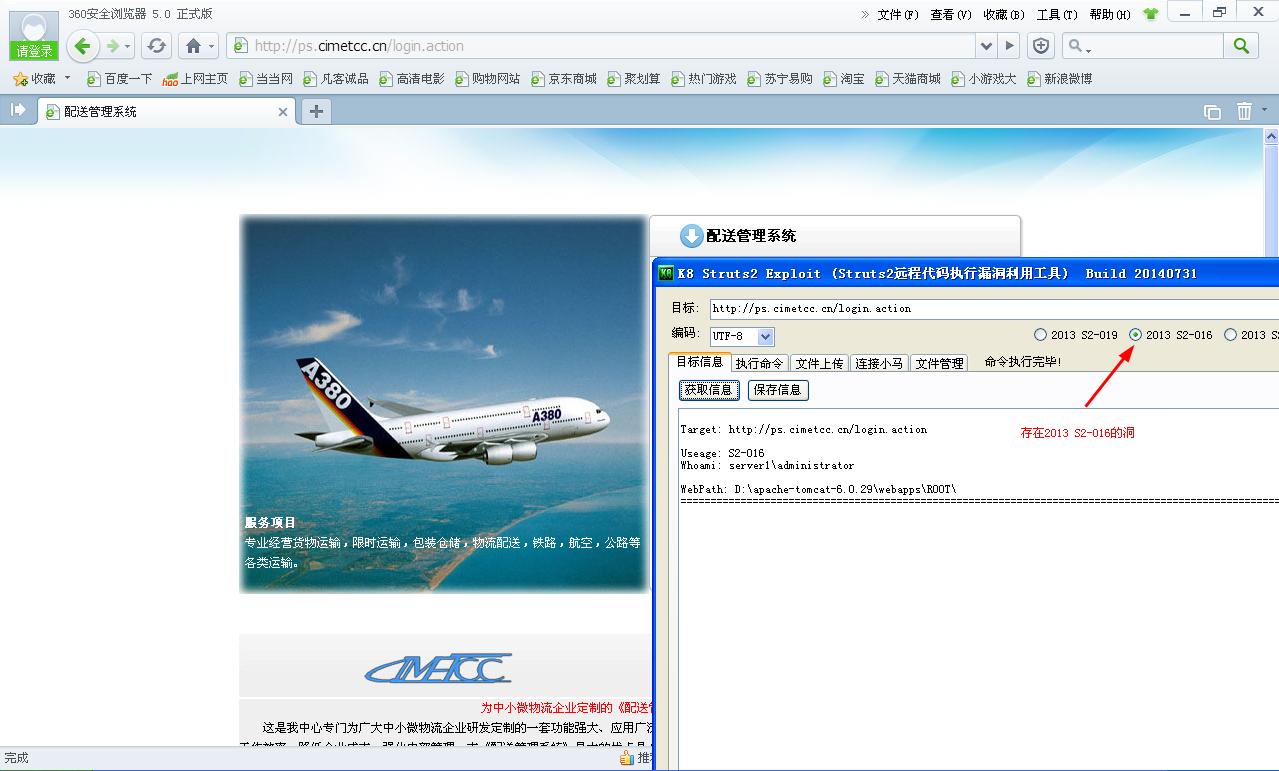Toggle the sidebar arrow icon left of tabs
The image size is (1279, 771).
click(18, 110)
